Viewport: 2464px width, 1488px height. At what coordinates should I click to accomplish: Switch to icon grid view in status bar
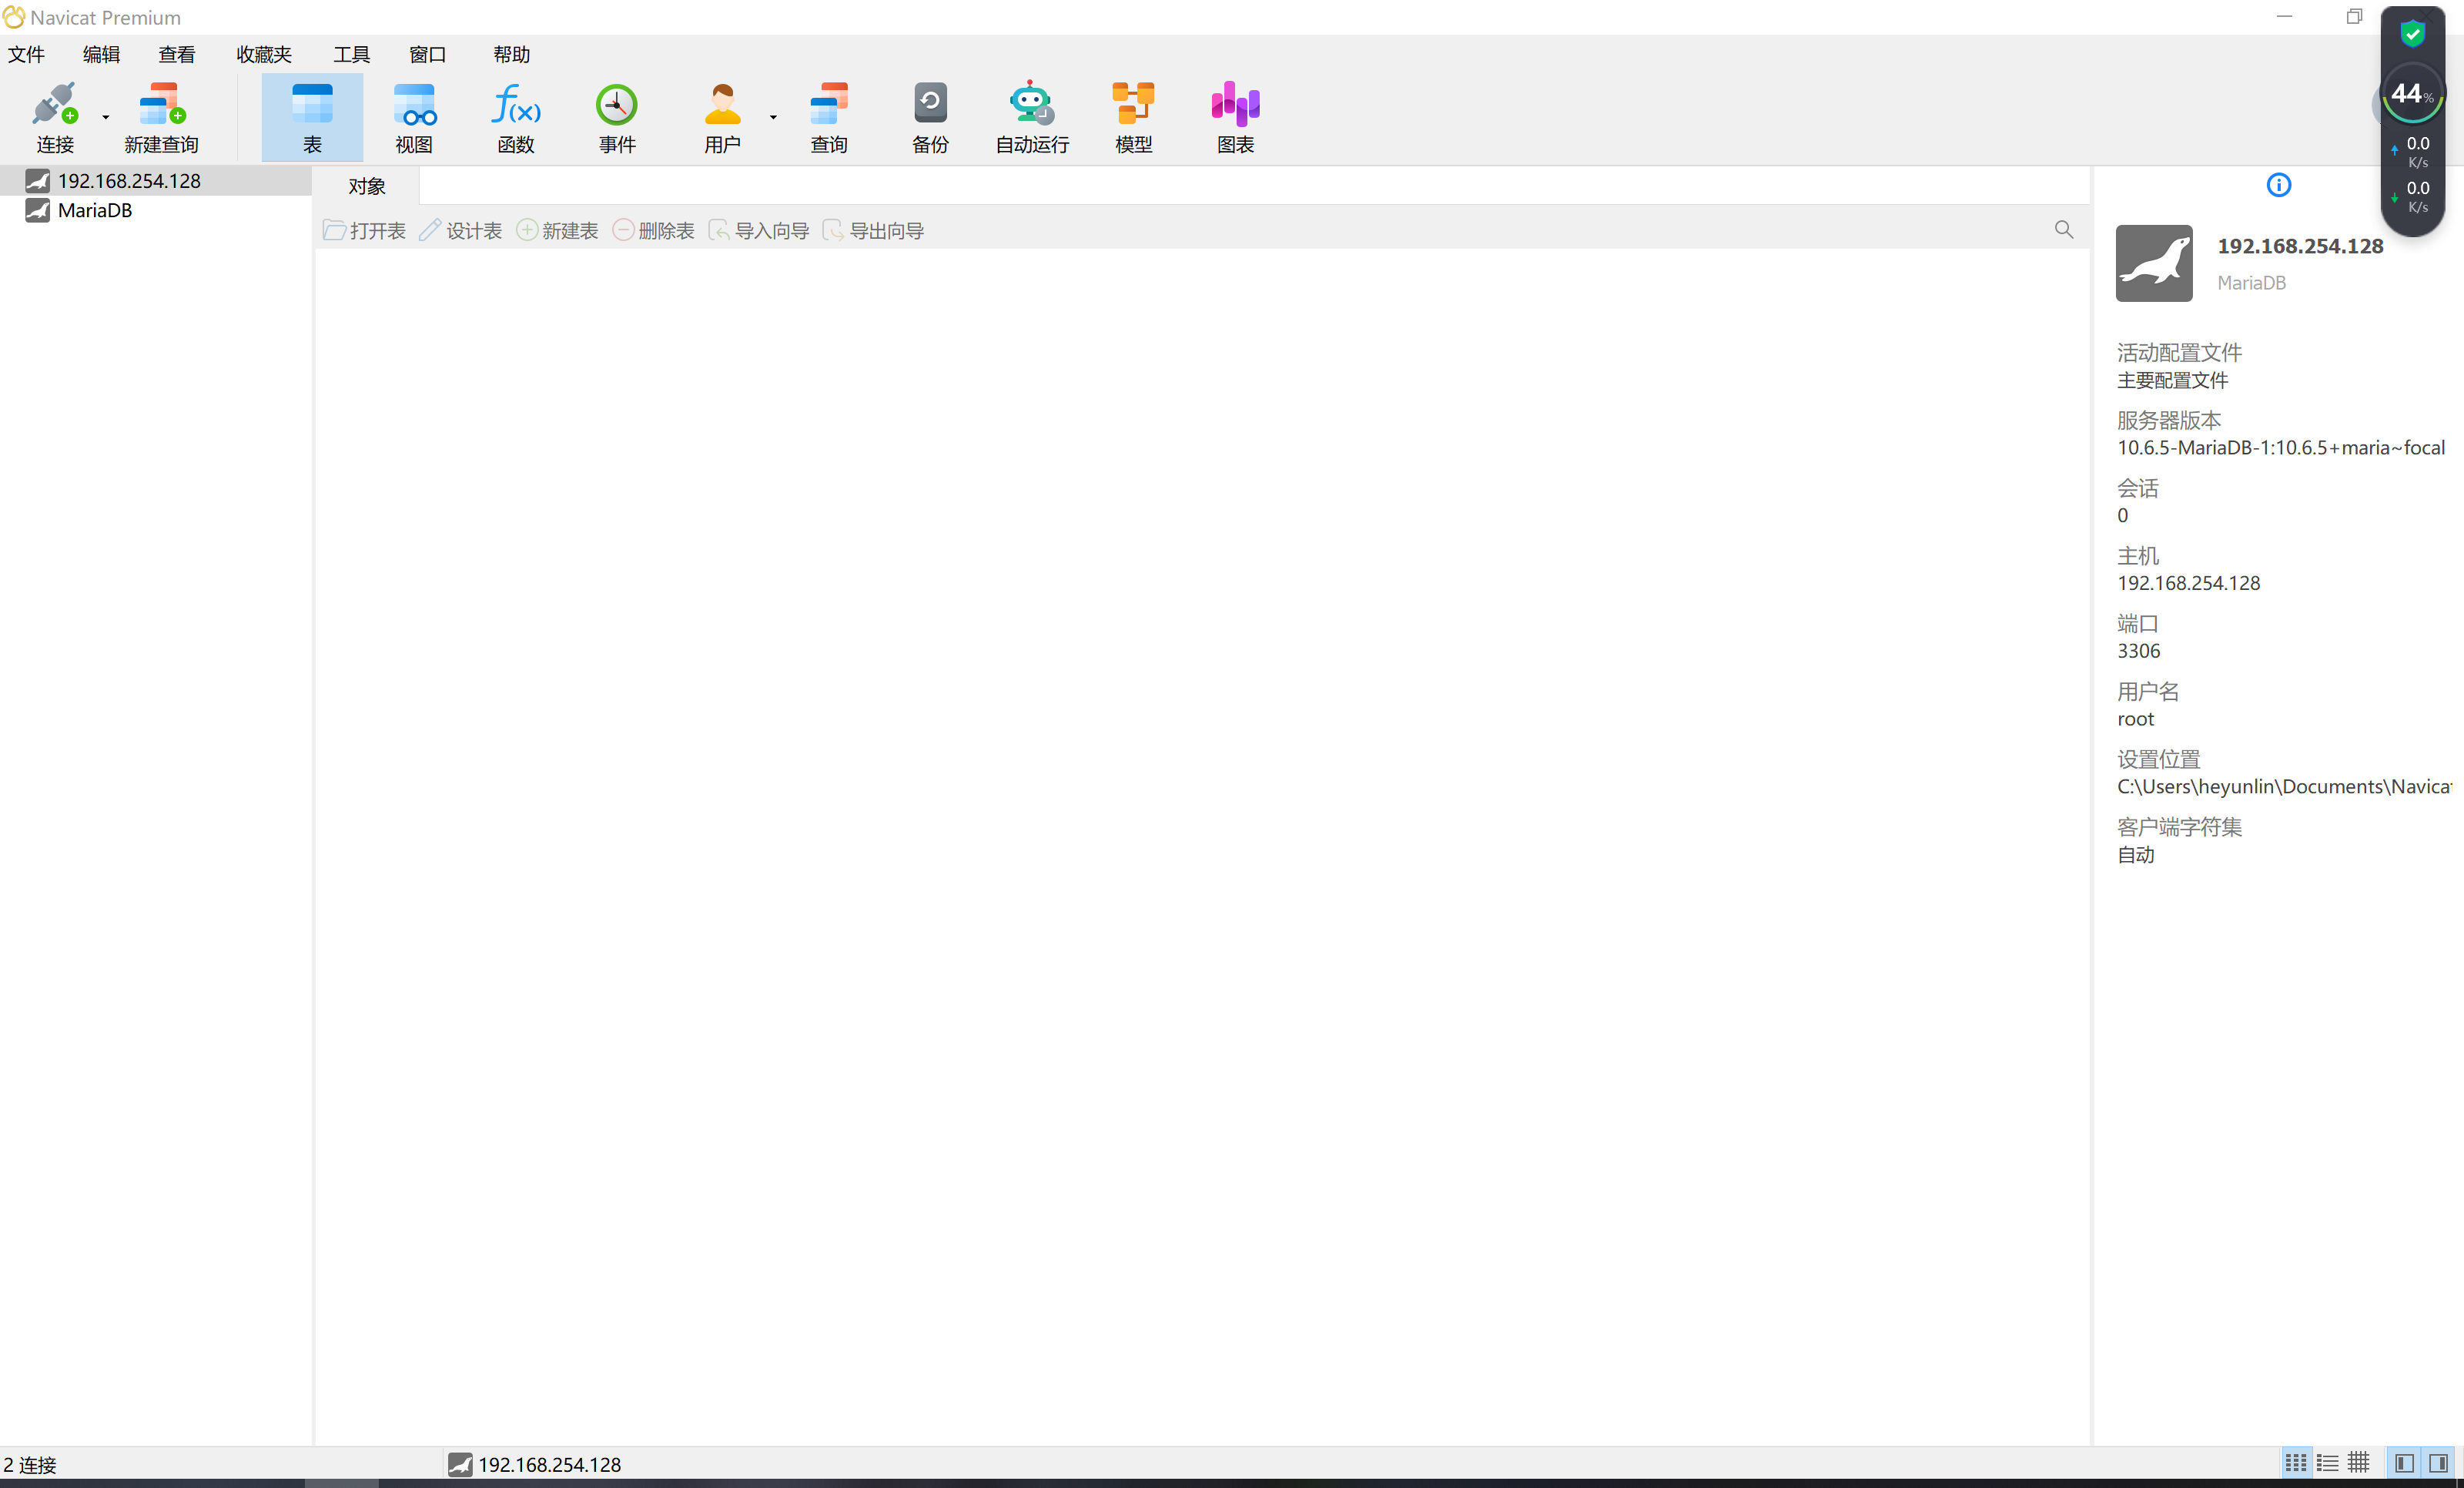[x=2296, y=1463]
